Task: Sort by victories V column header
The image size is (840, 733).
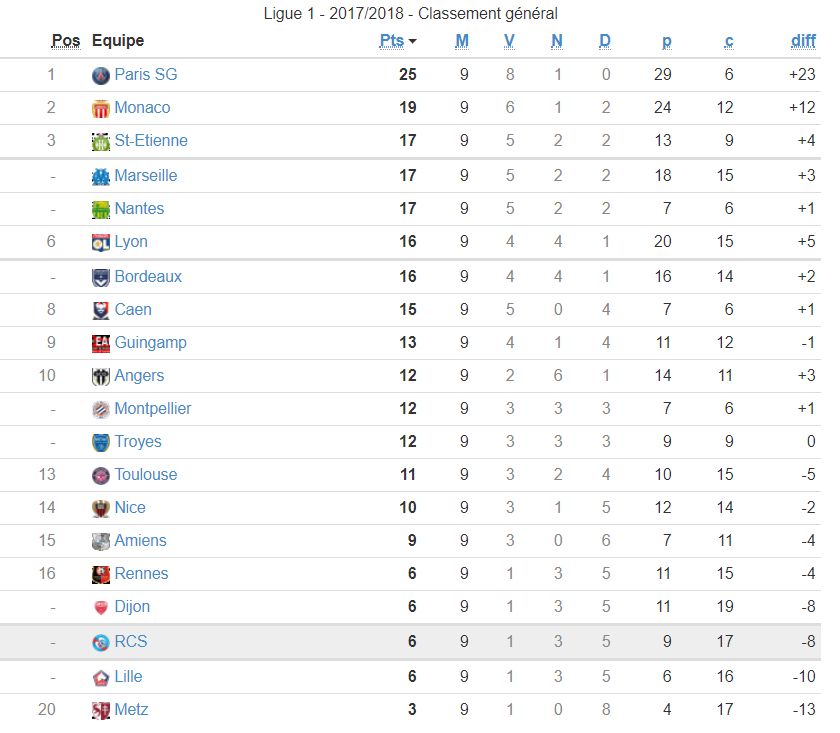Action: (509, 41)
